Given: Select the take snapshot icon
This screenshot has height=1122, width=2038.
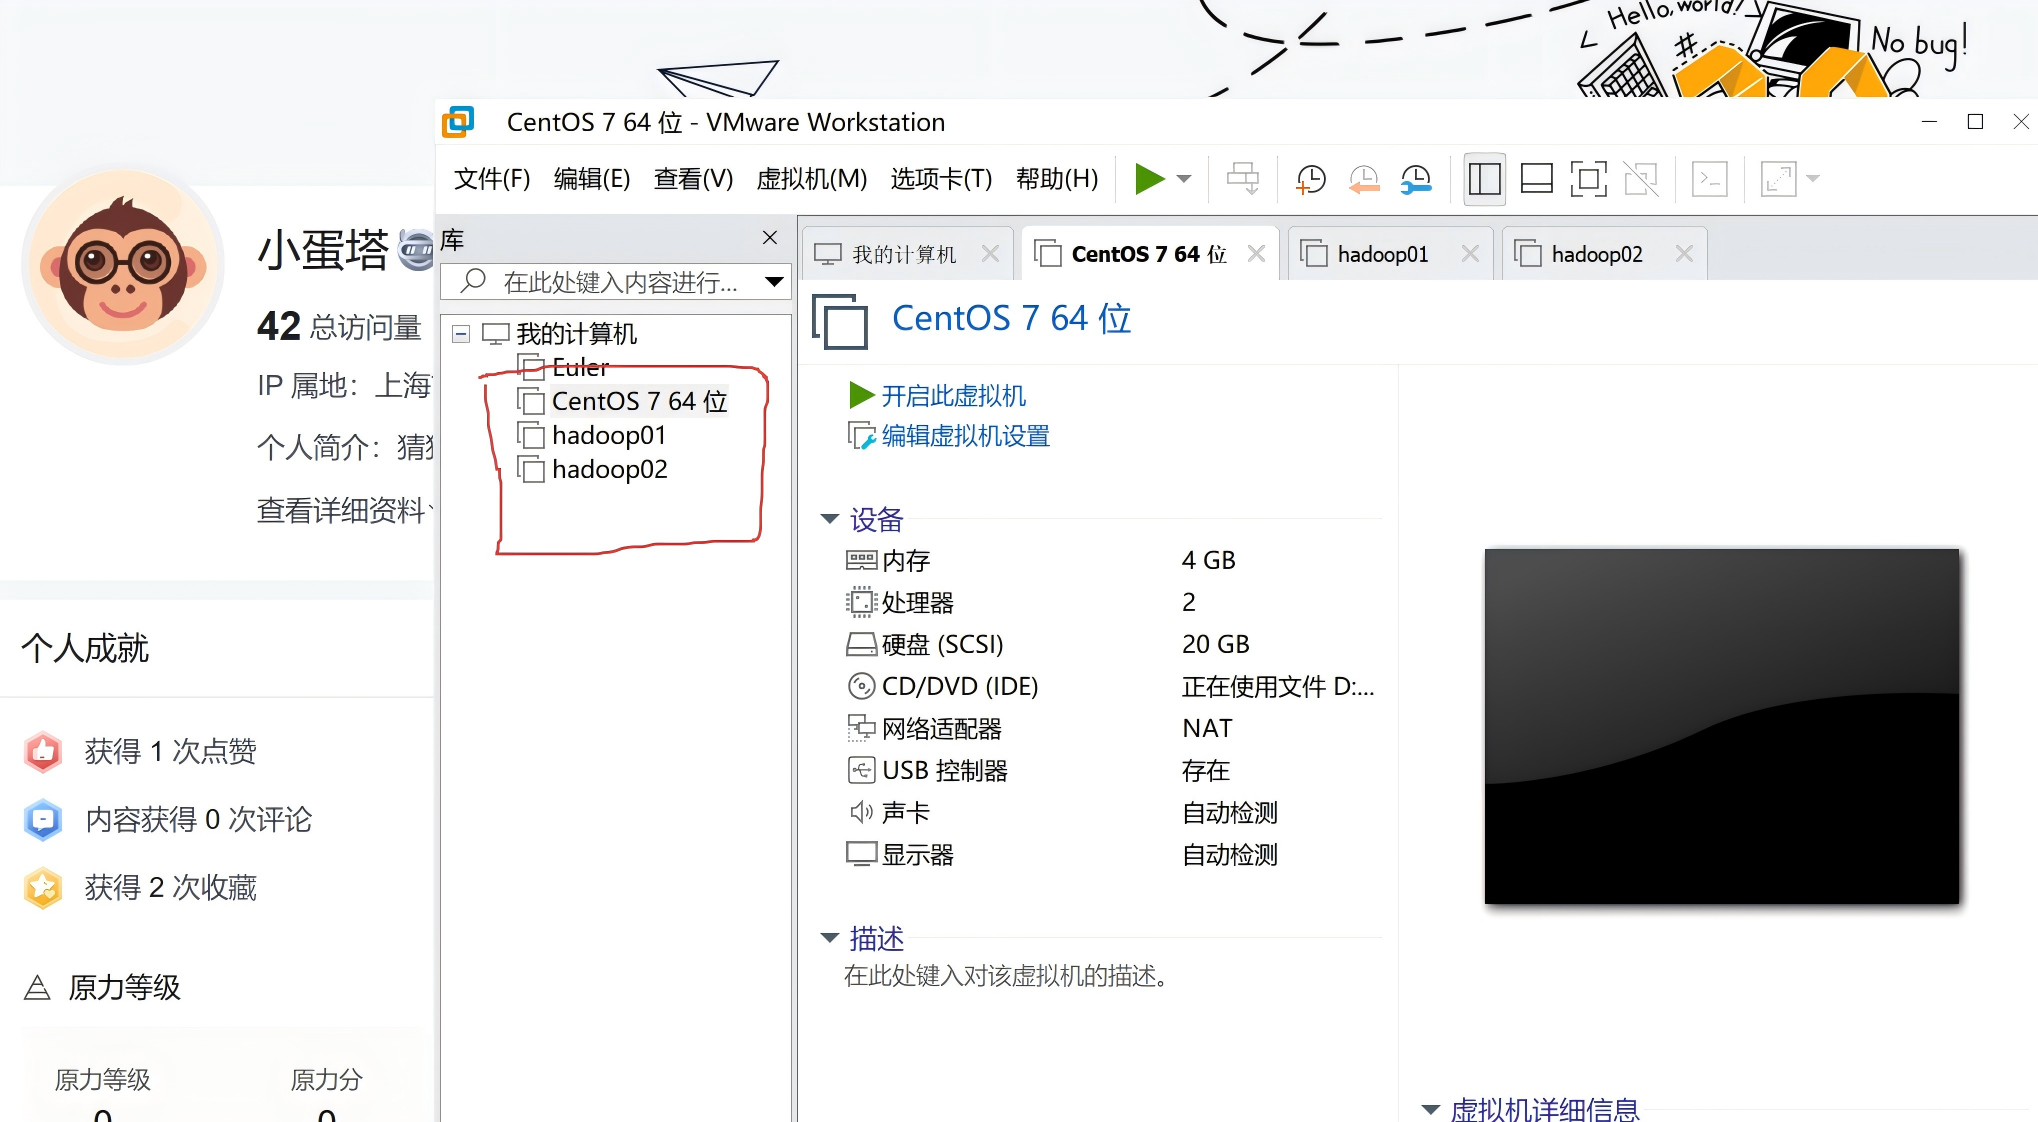Looking at the screenshot, I should click(x=1310, y=179).
